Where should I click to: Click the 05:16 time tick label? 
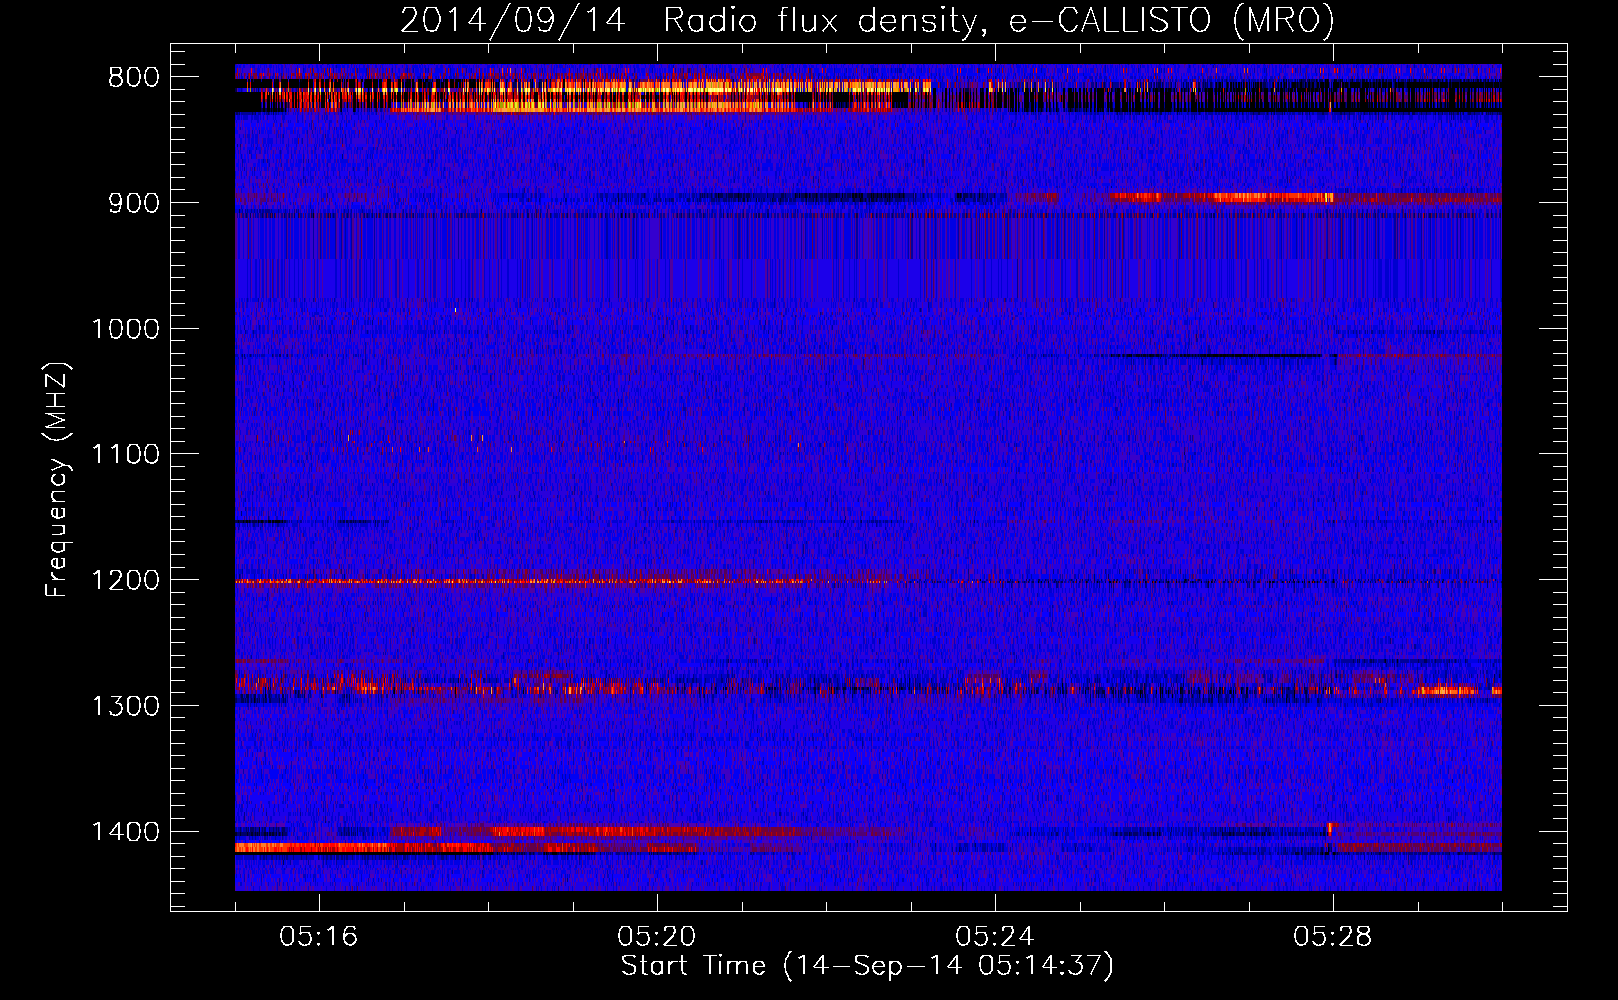pos(319,937)
